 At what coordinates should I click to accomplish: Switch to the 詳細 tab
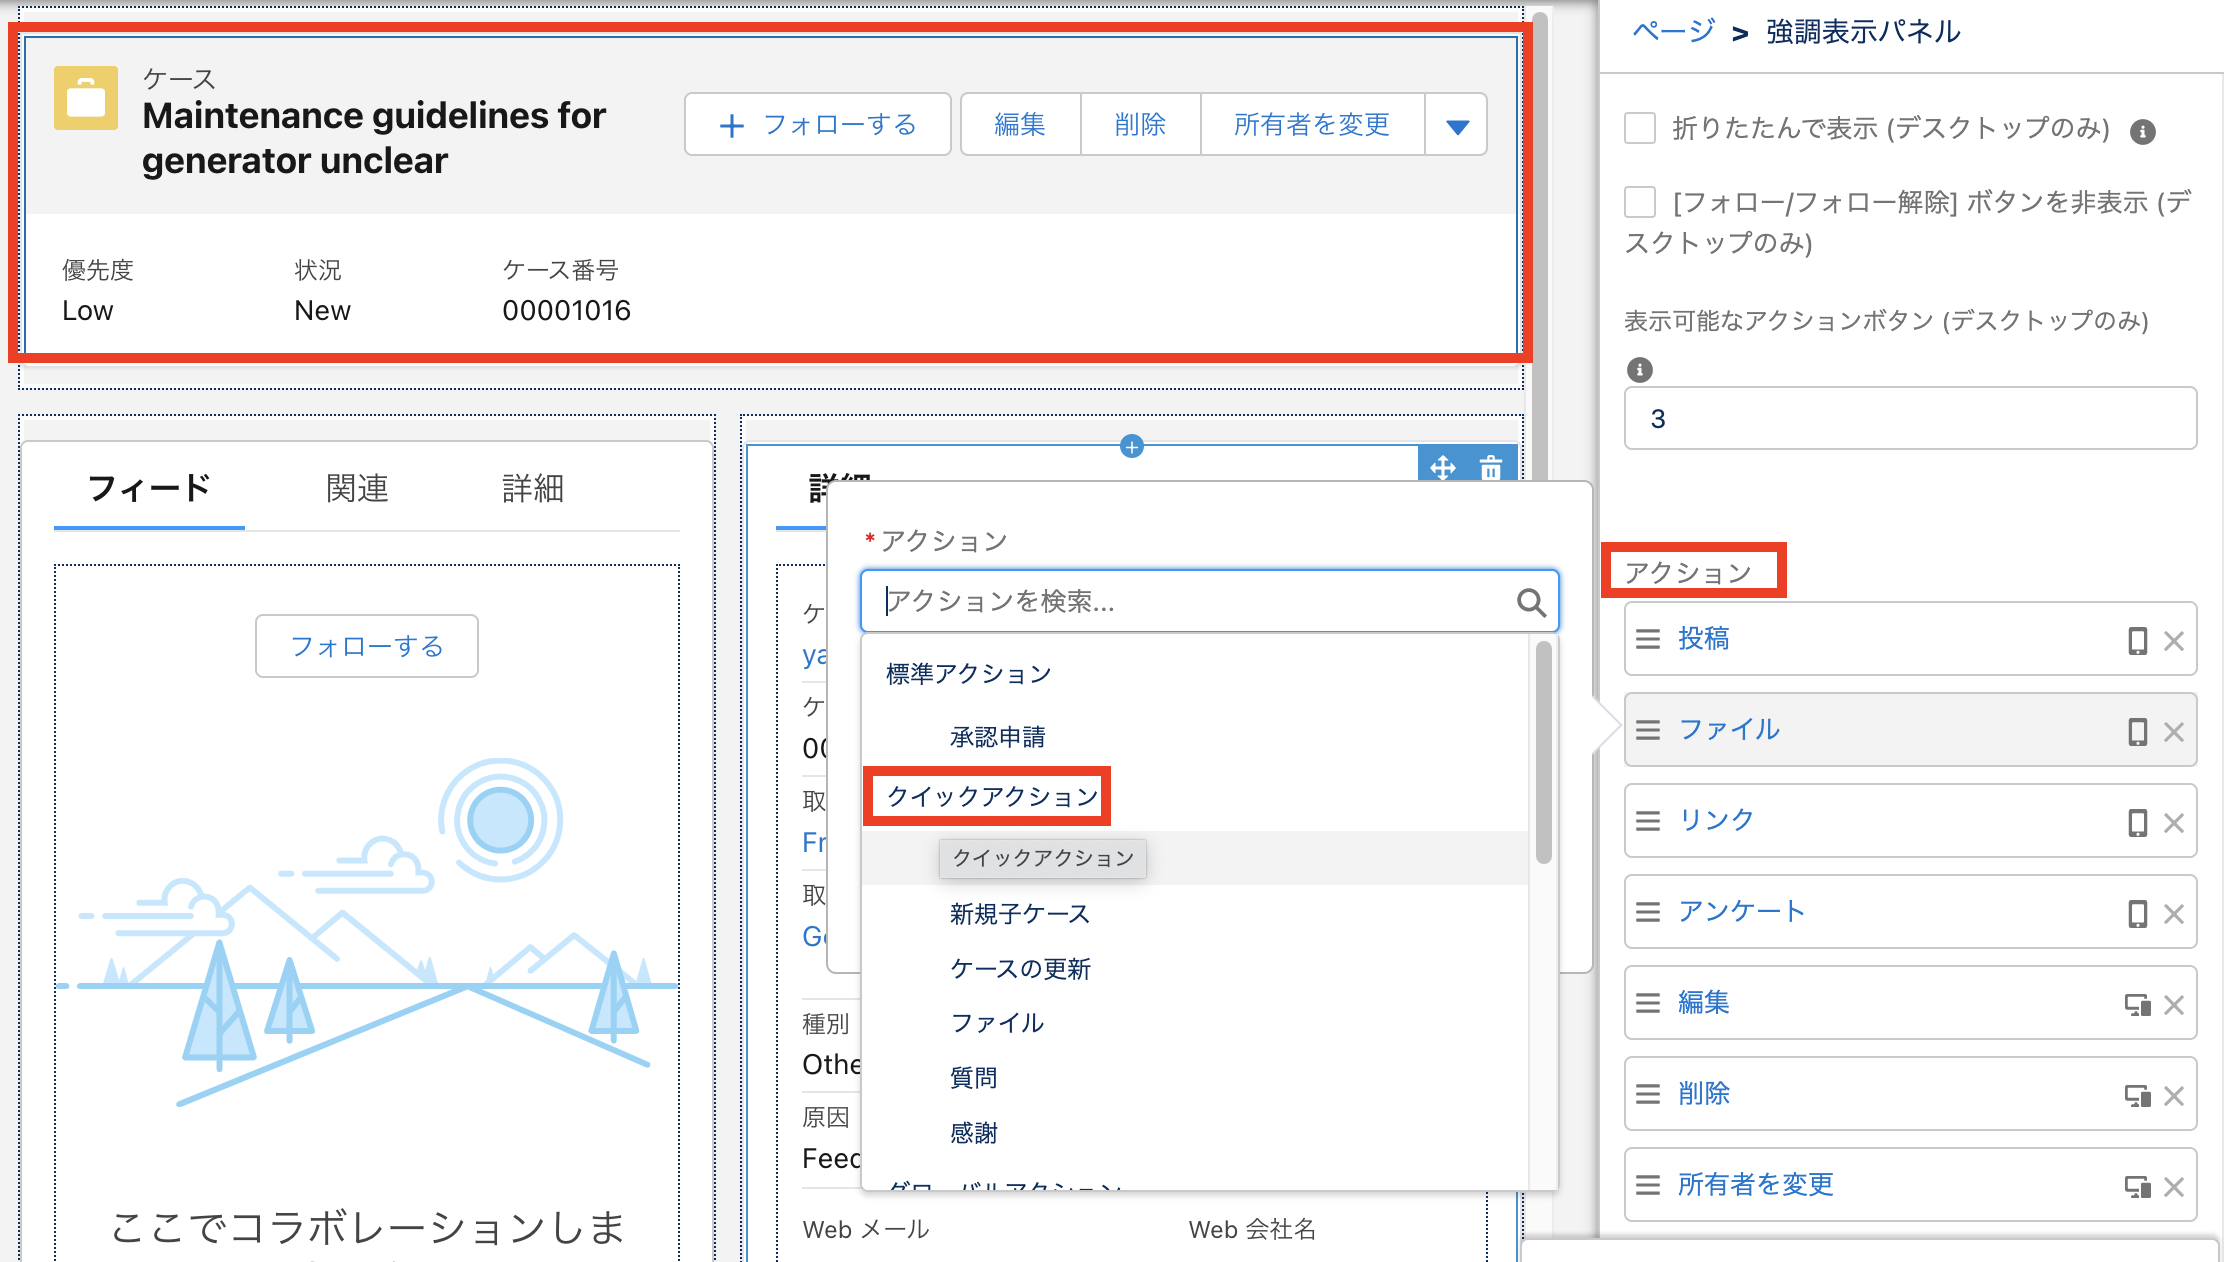(532, 489)
